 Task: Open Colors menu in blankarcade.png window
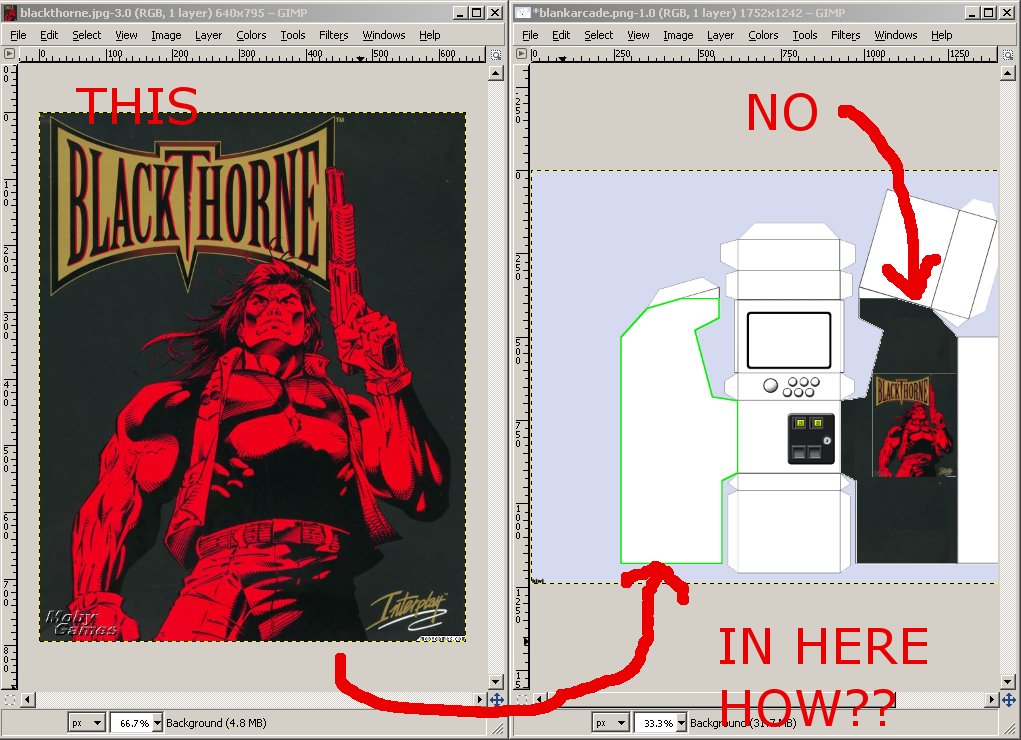click(763, 35)
